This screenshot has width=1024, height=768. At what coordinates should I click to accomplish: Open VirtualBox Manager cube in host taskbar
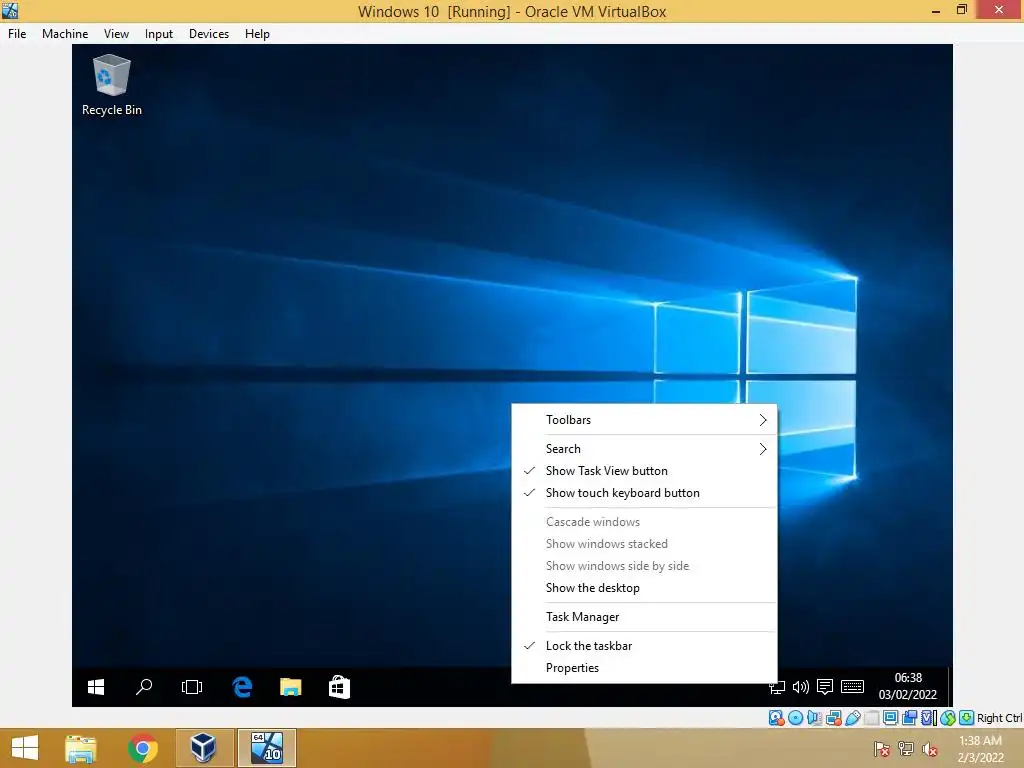[204, 748]
